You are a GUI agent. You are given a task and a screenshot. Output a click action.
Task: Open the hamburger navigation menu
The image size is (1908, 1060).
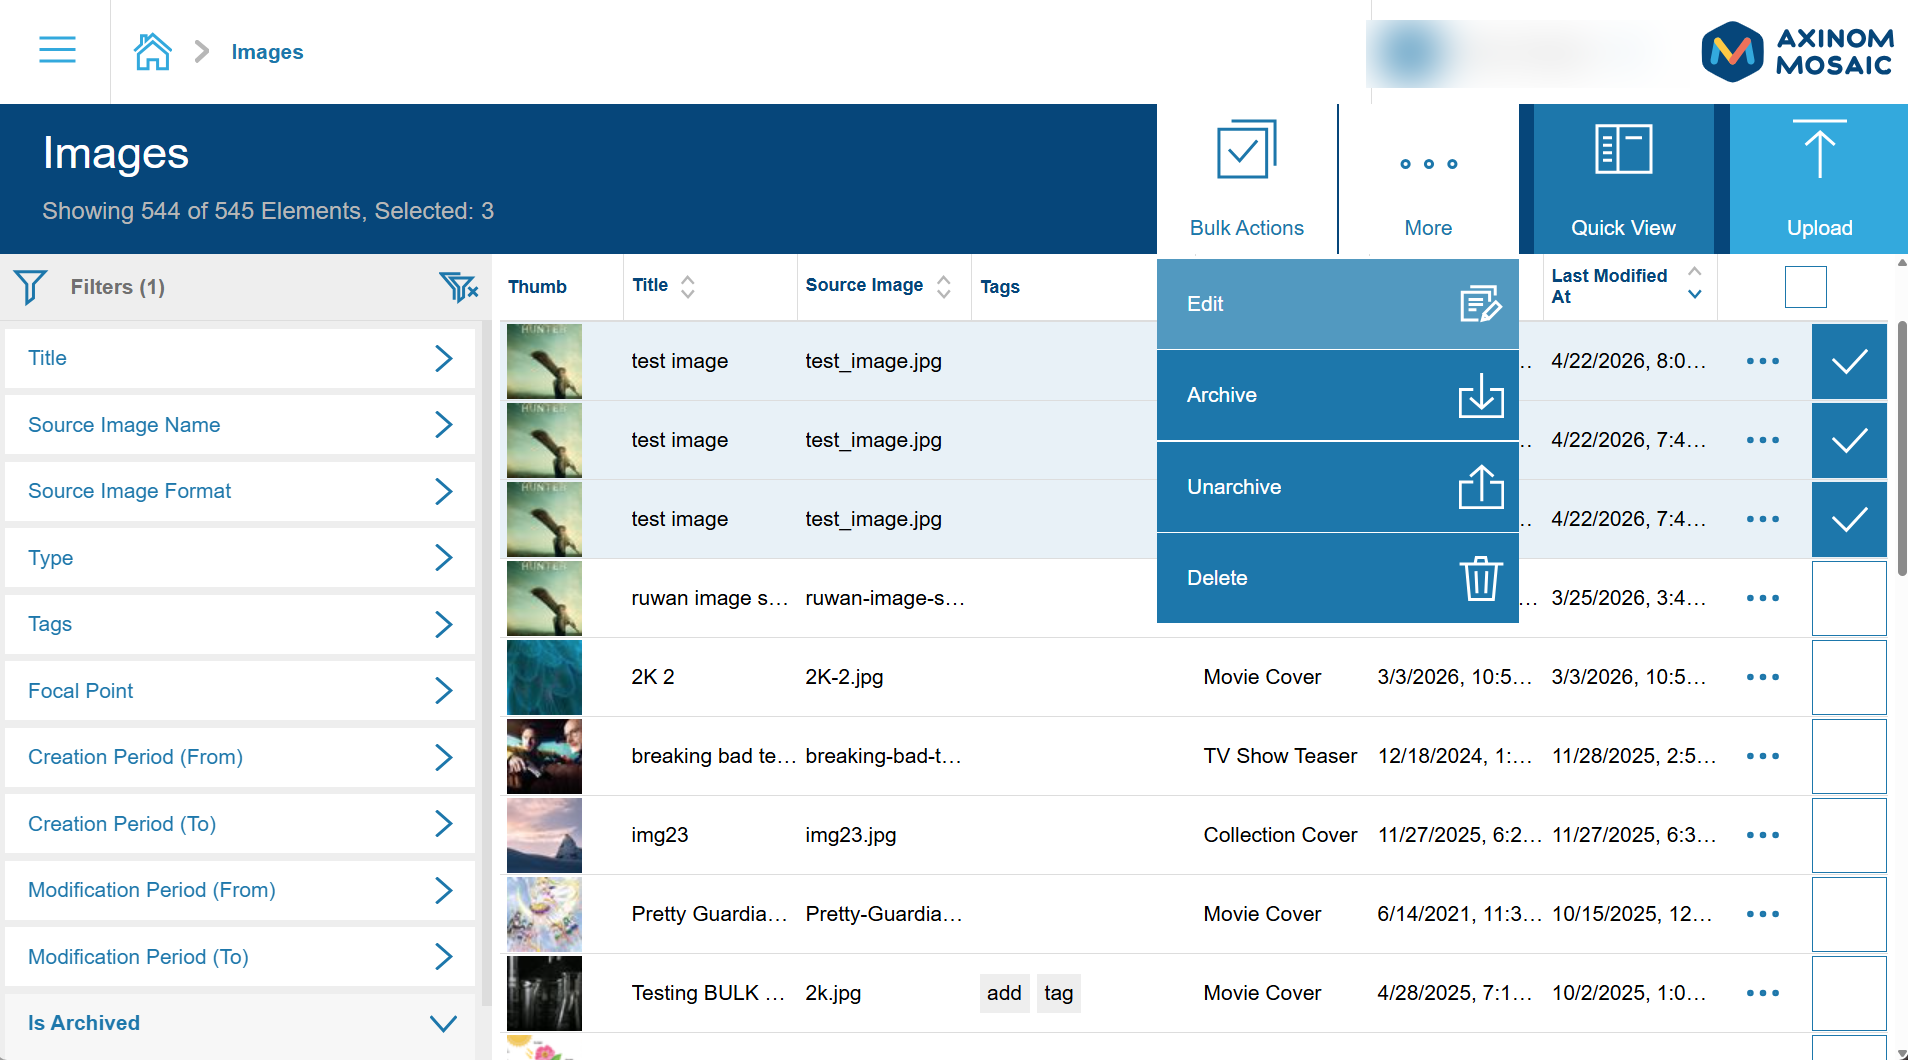click(57, 50)
